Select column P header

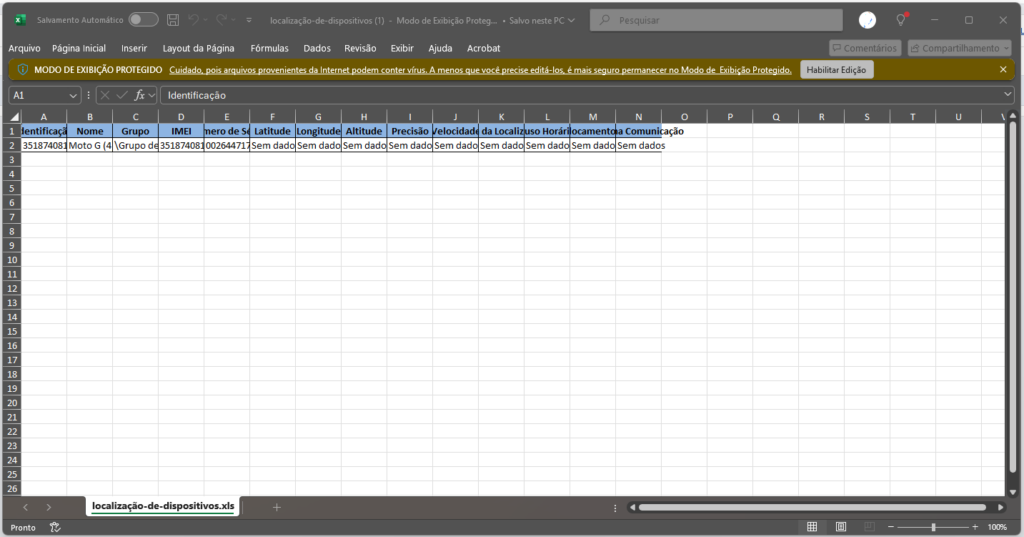click(729, 117)
